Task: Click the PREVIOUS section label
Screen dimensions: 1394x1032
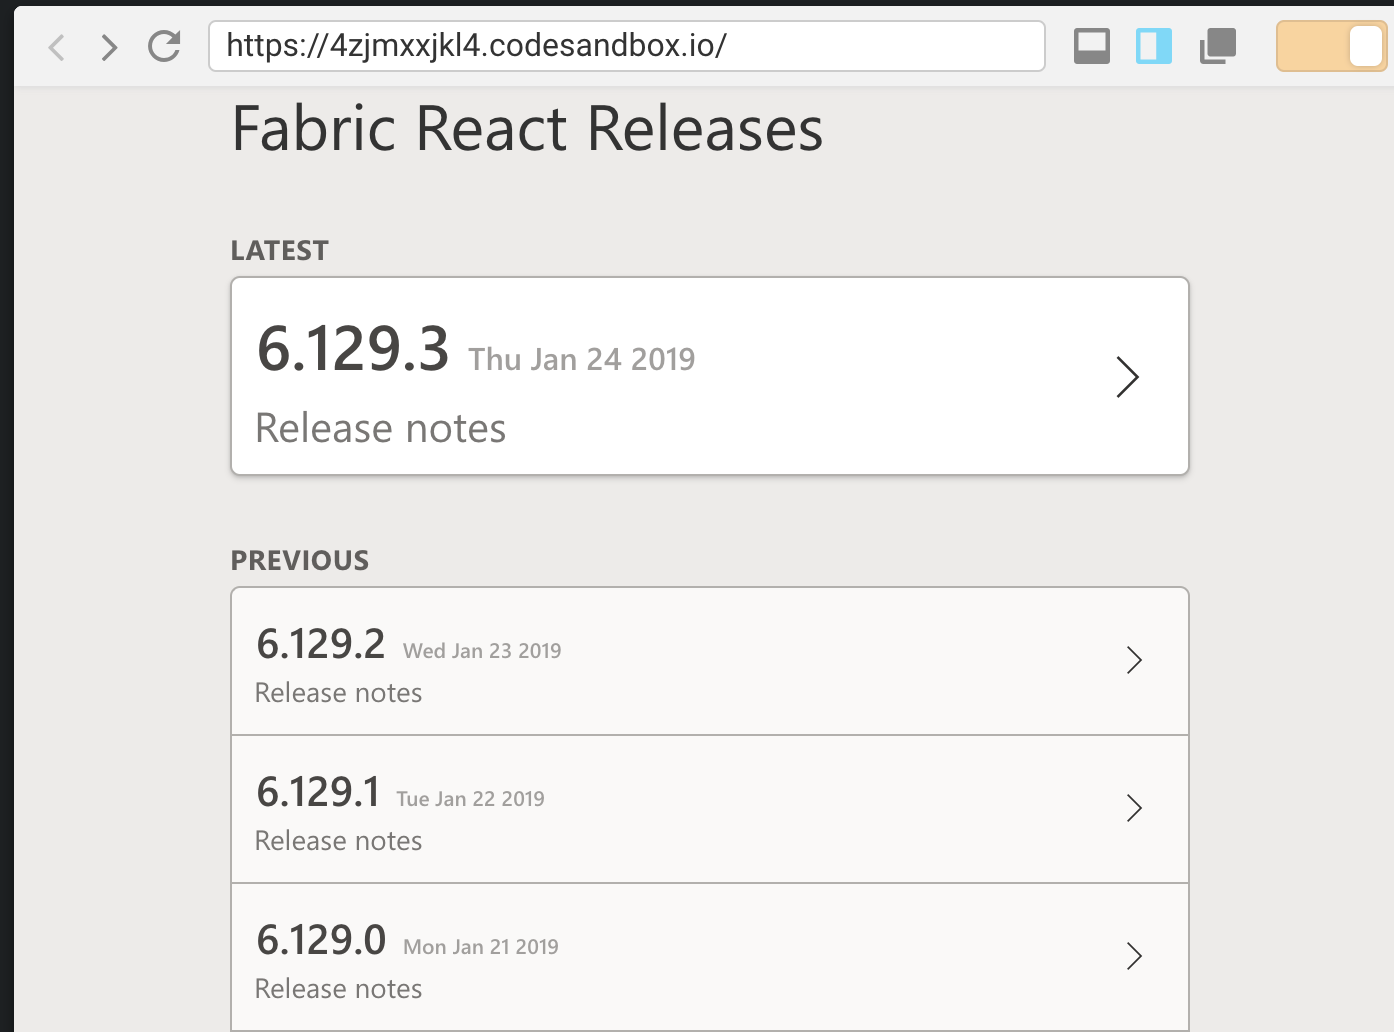Action: pyautogui.click(x=300, y=561)
